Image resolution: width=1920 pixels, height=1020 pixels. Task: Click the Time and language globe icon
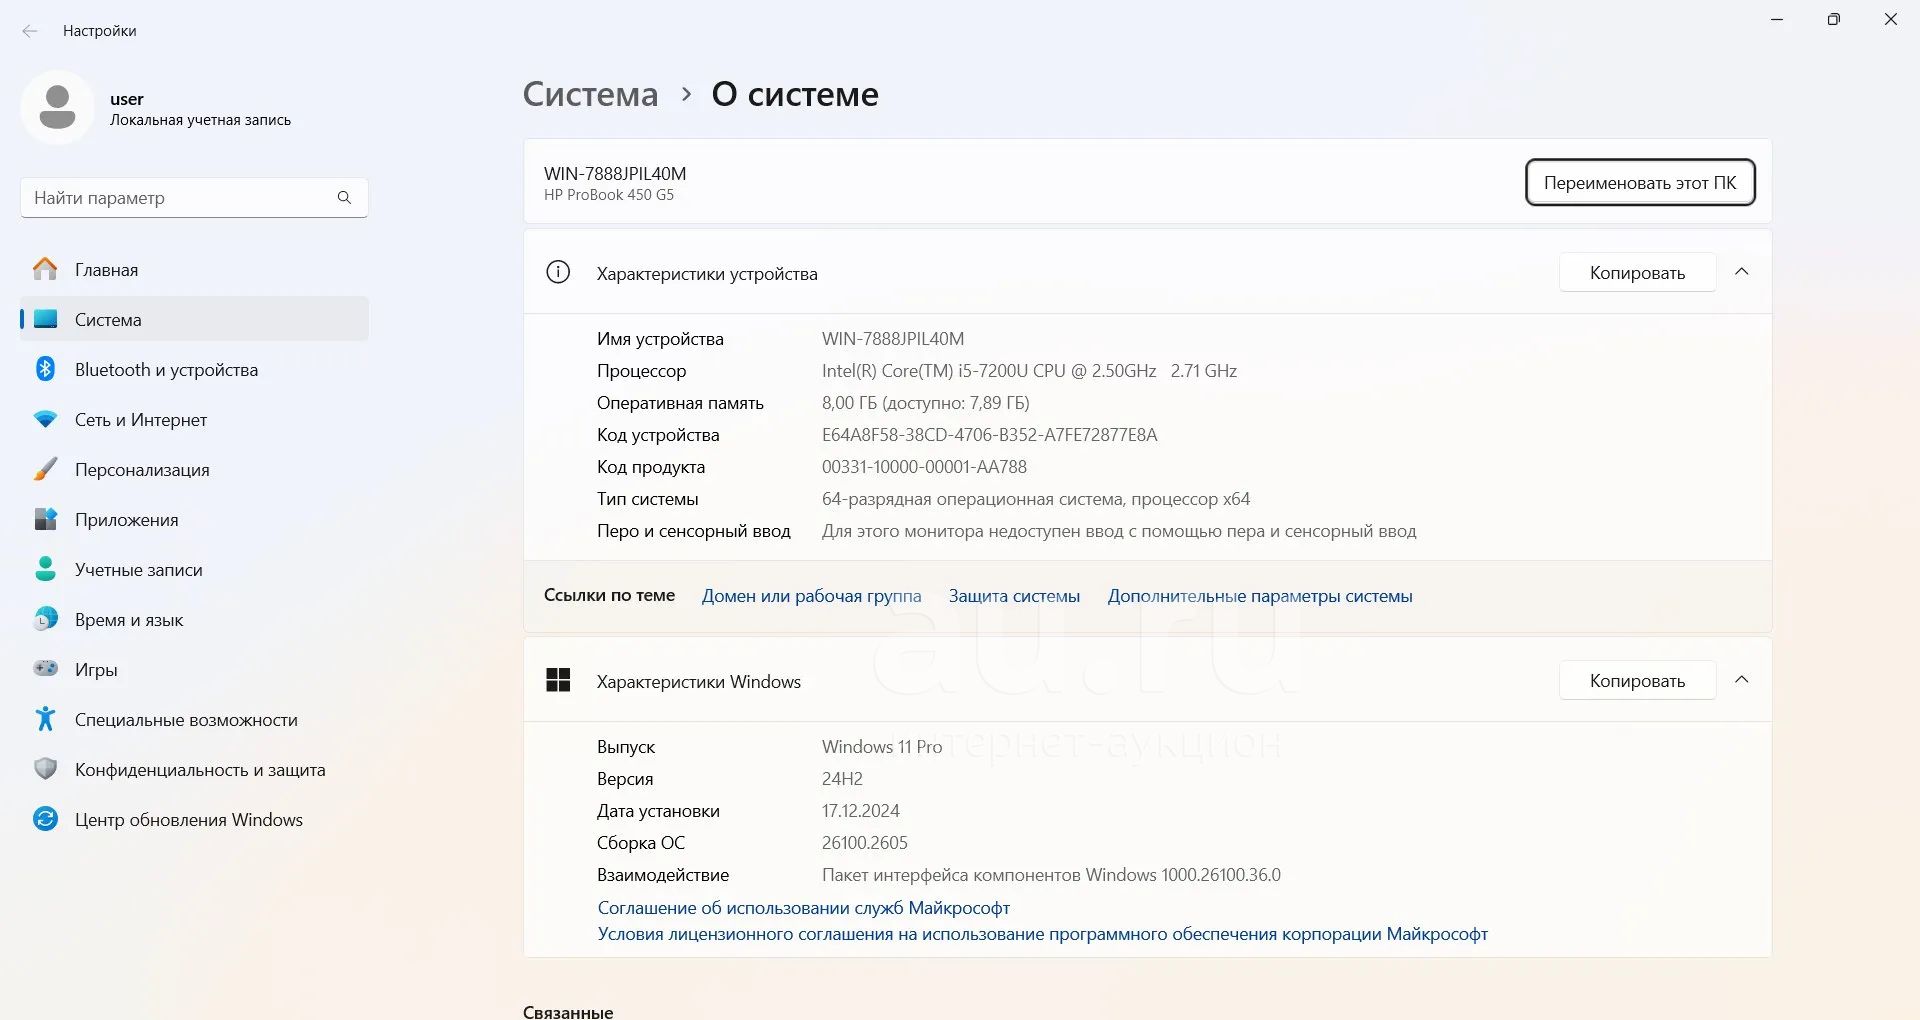pos(45,619)
